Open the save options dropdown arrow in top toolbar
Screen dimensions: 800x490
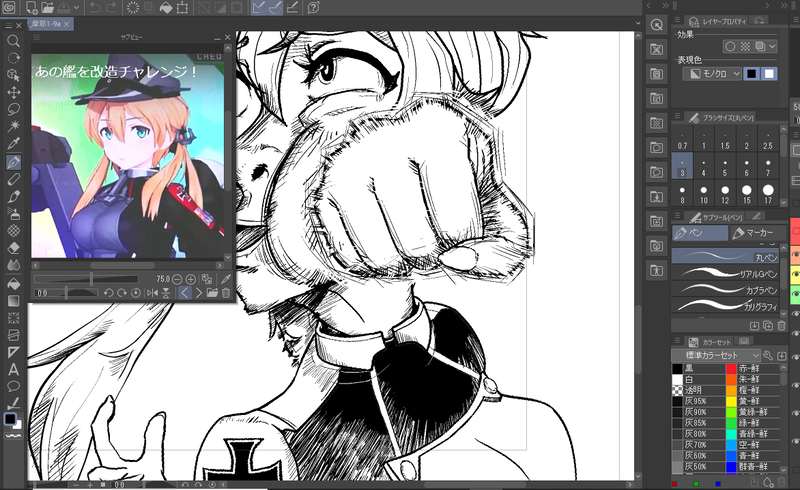coord(77,7)
